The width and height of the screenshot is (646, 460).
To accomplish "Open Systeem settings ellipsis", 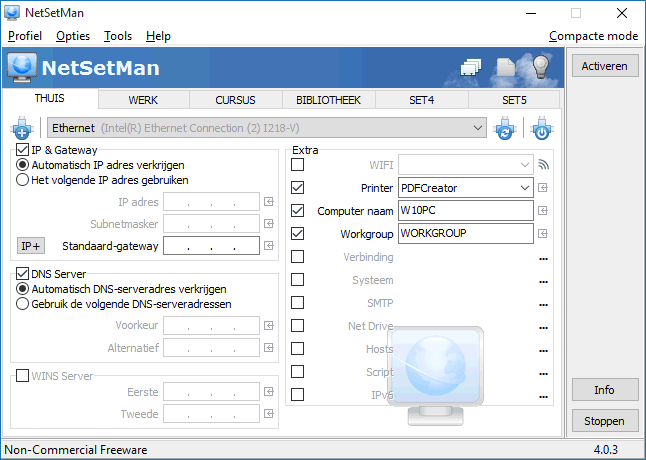I will pyautogui.click(x=543, y=282).
